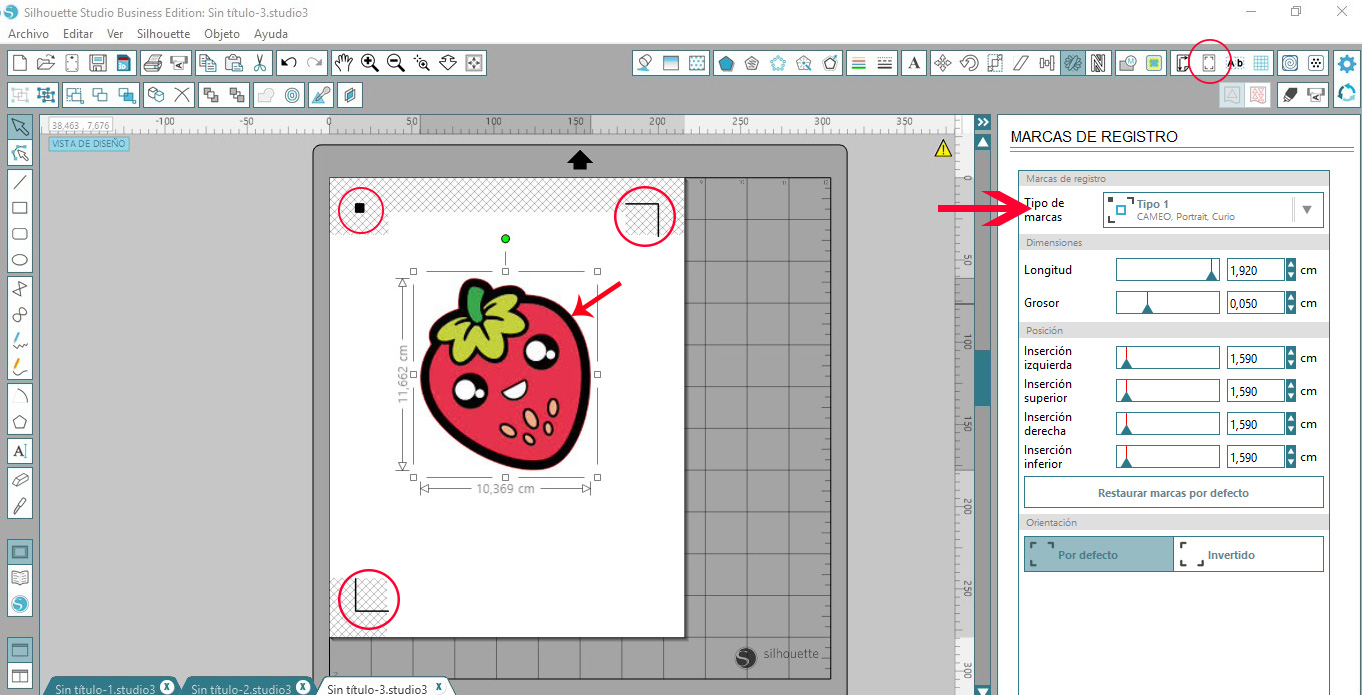This screenshot has height=695, width=1362.
Task: Zoom out with the magnifier minus icon
Action: (x=396, y=63)
